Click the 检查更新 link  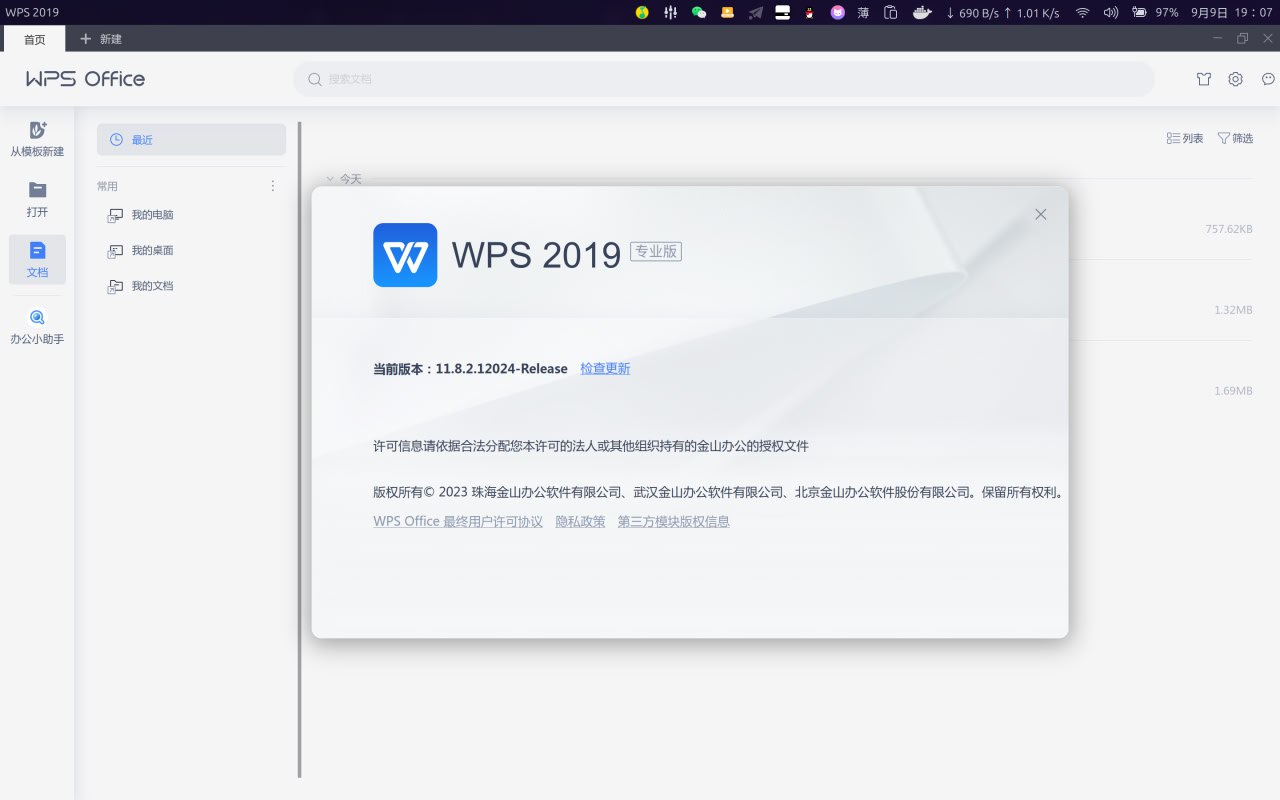[x=605, y=369]
